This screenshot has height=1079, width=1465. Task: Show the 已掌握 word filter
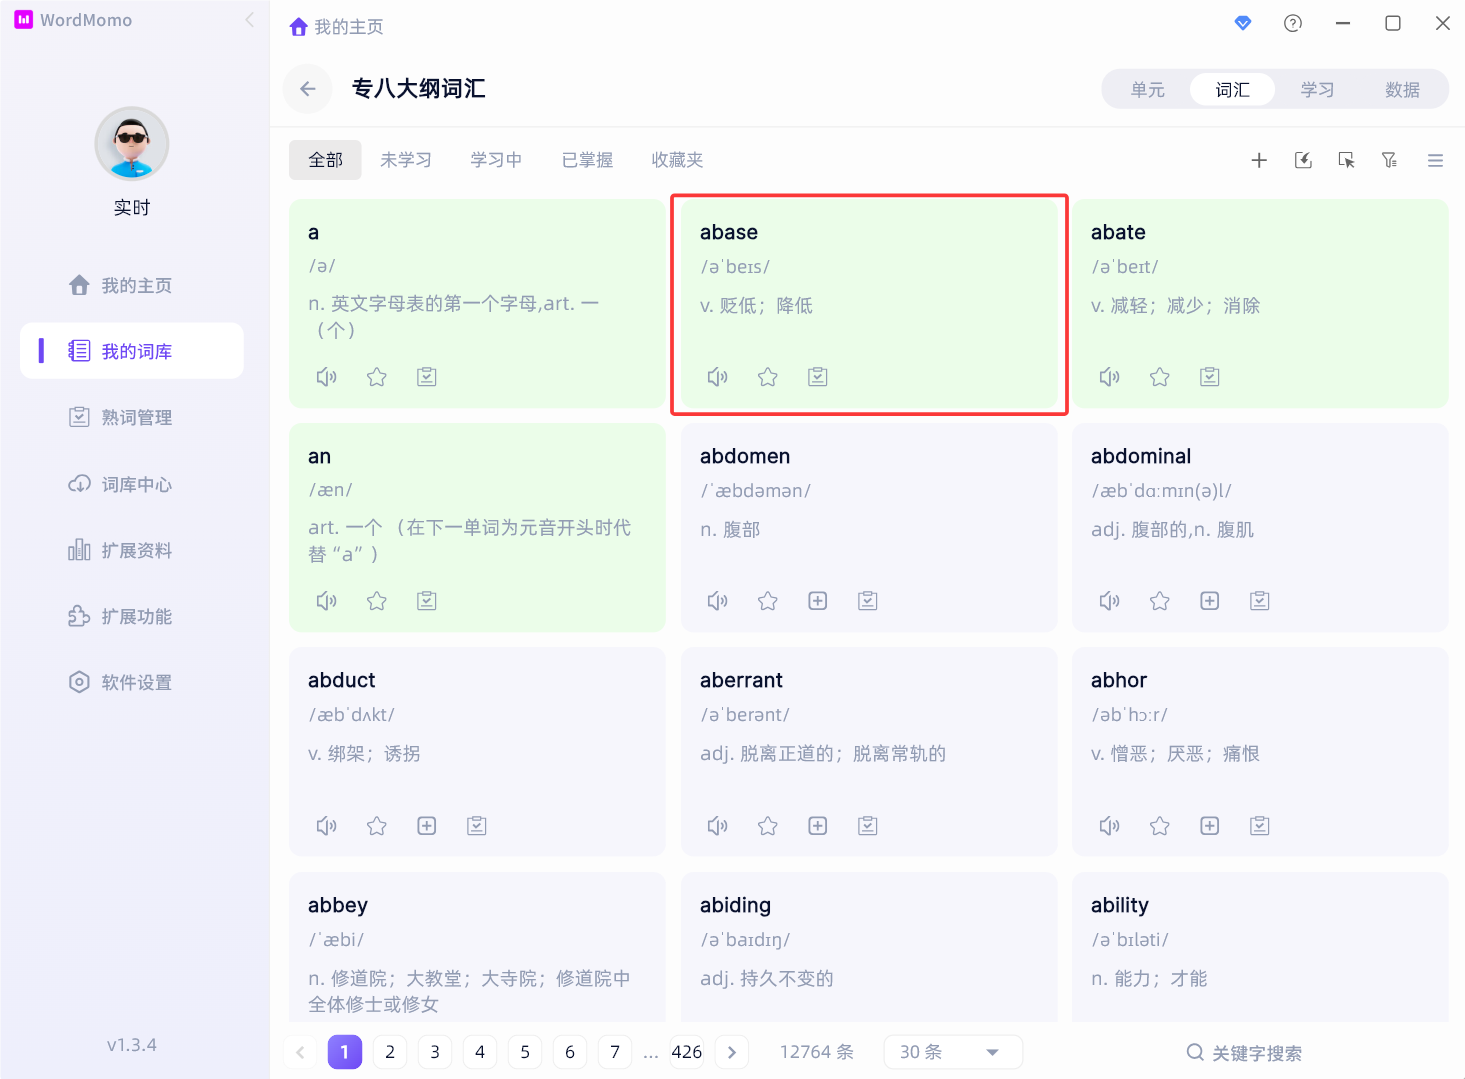587,160
